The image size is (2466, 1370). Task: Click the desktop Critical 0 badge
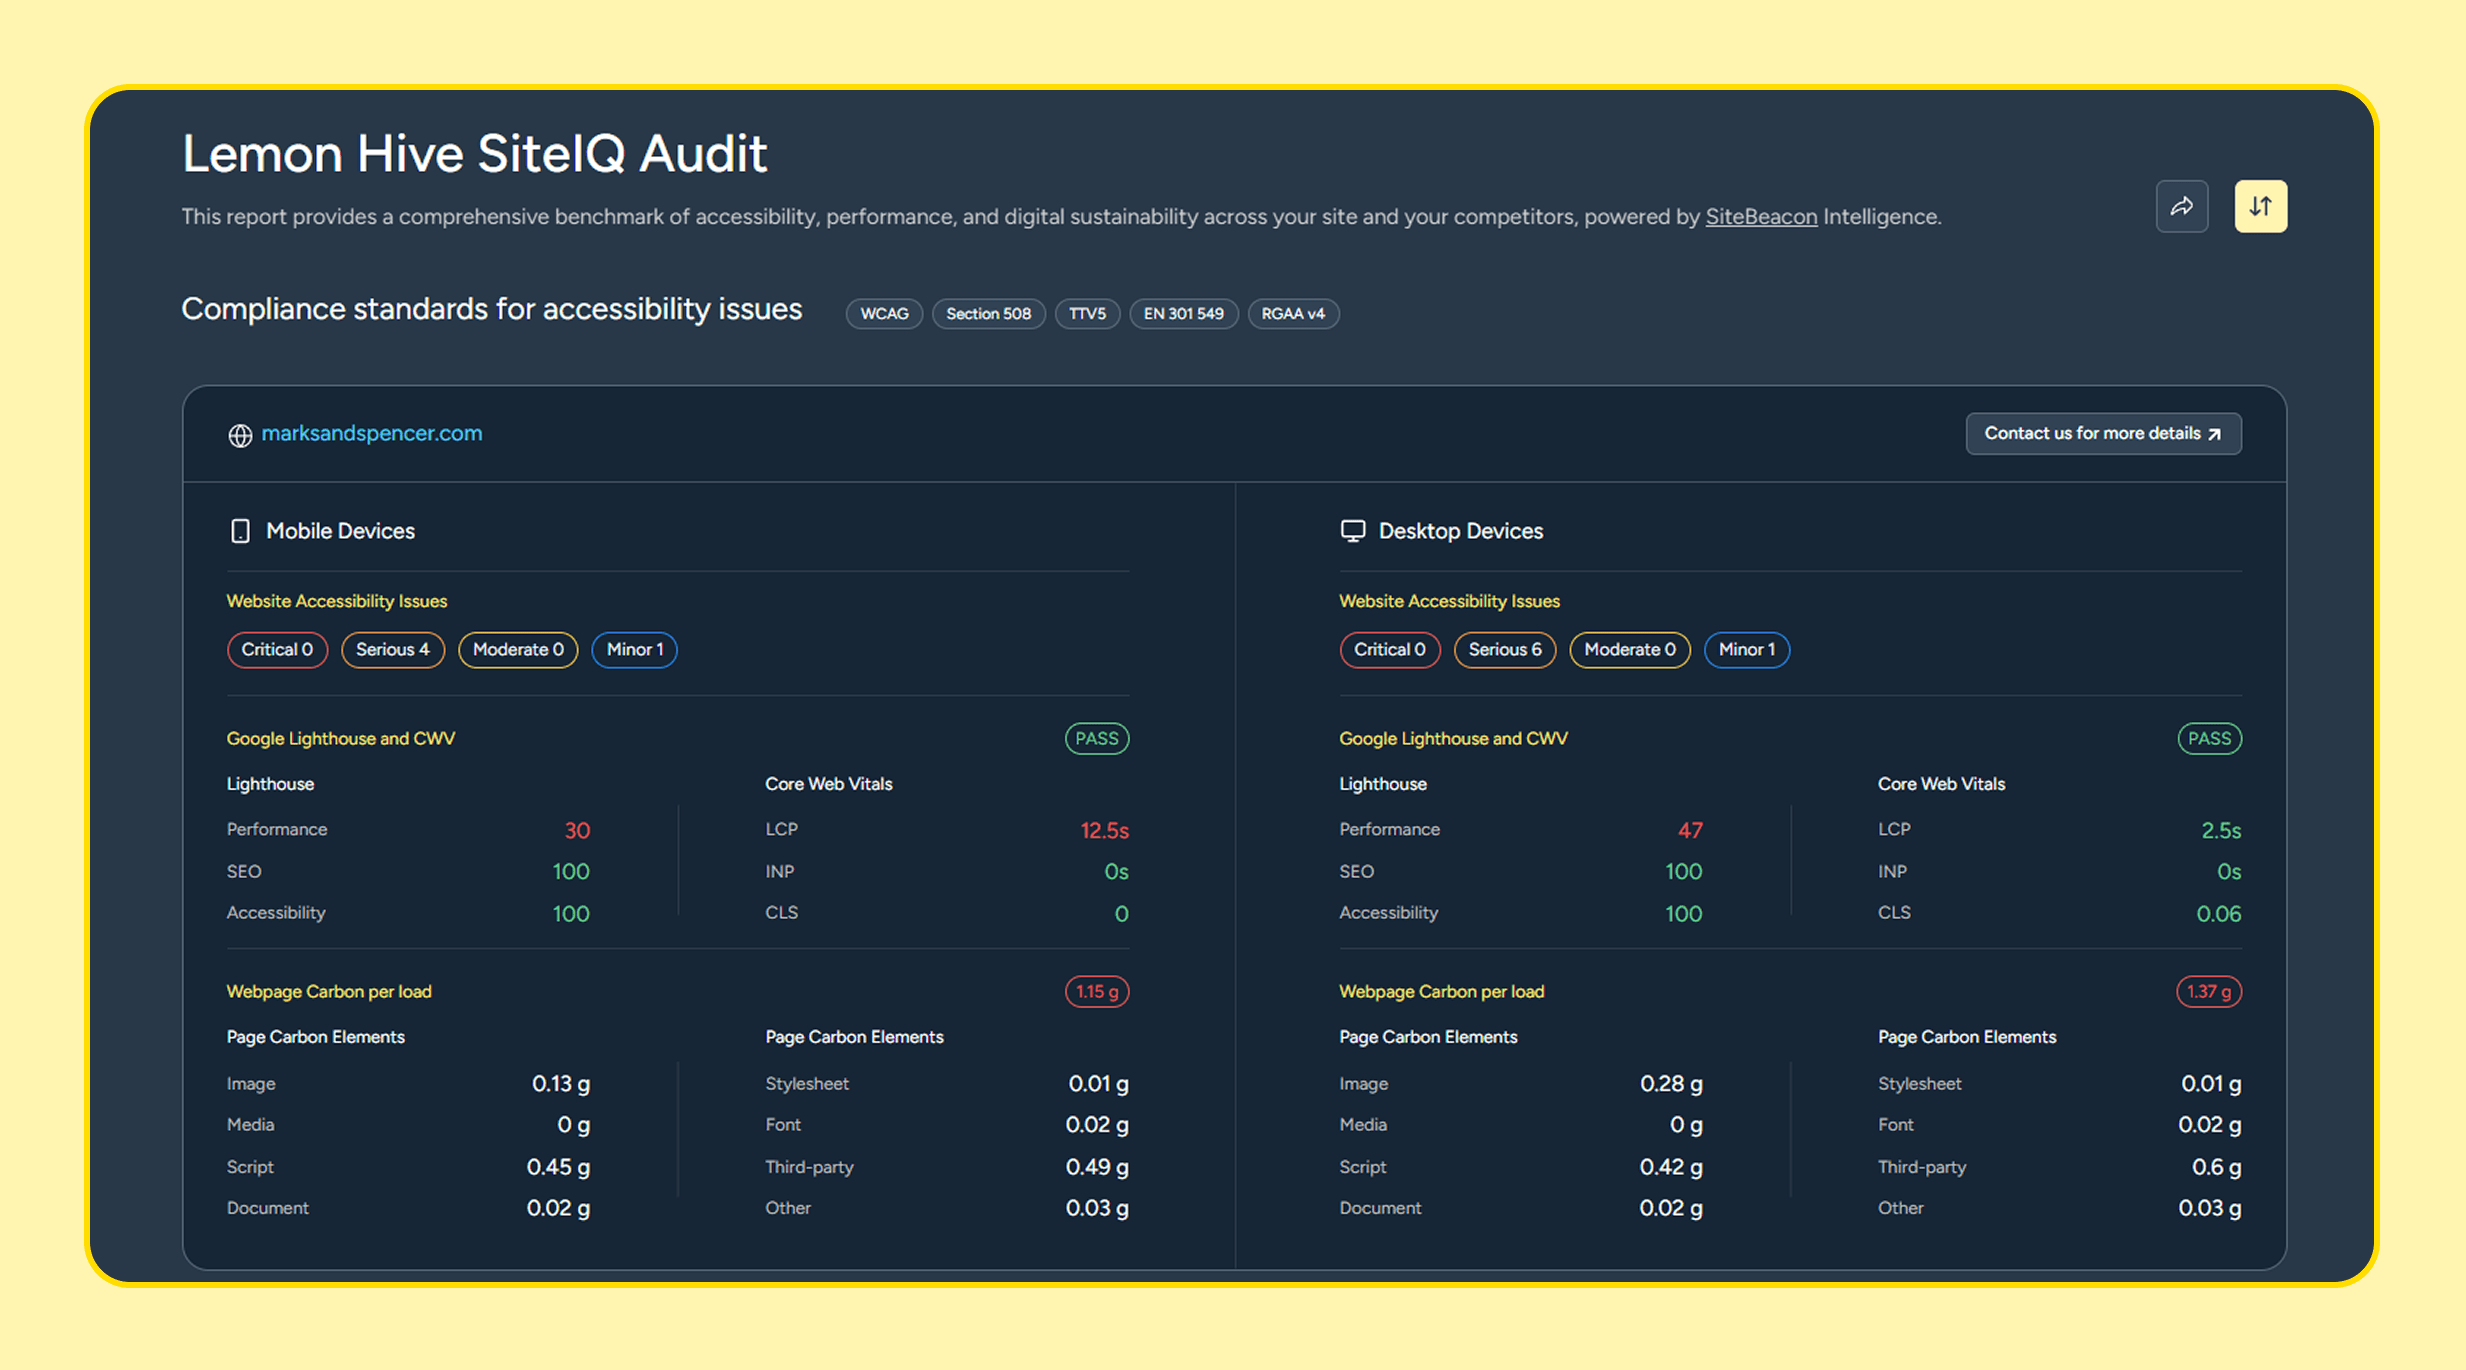point(1389,649)
